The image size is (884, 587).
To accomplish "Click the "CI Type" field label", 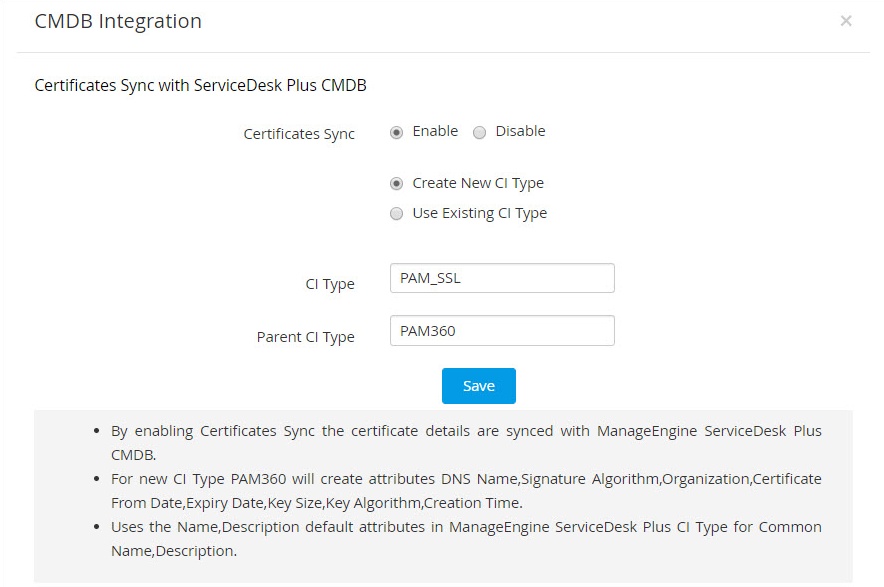I will [x=330, y=284].
